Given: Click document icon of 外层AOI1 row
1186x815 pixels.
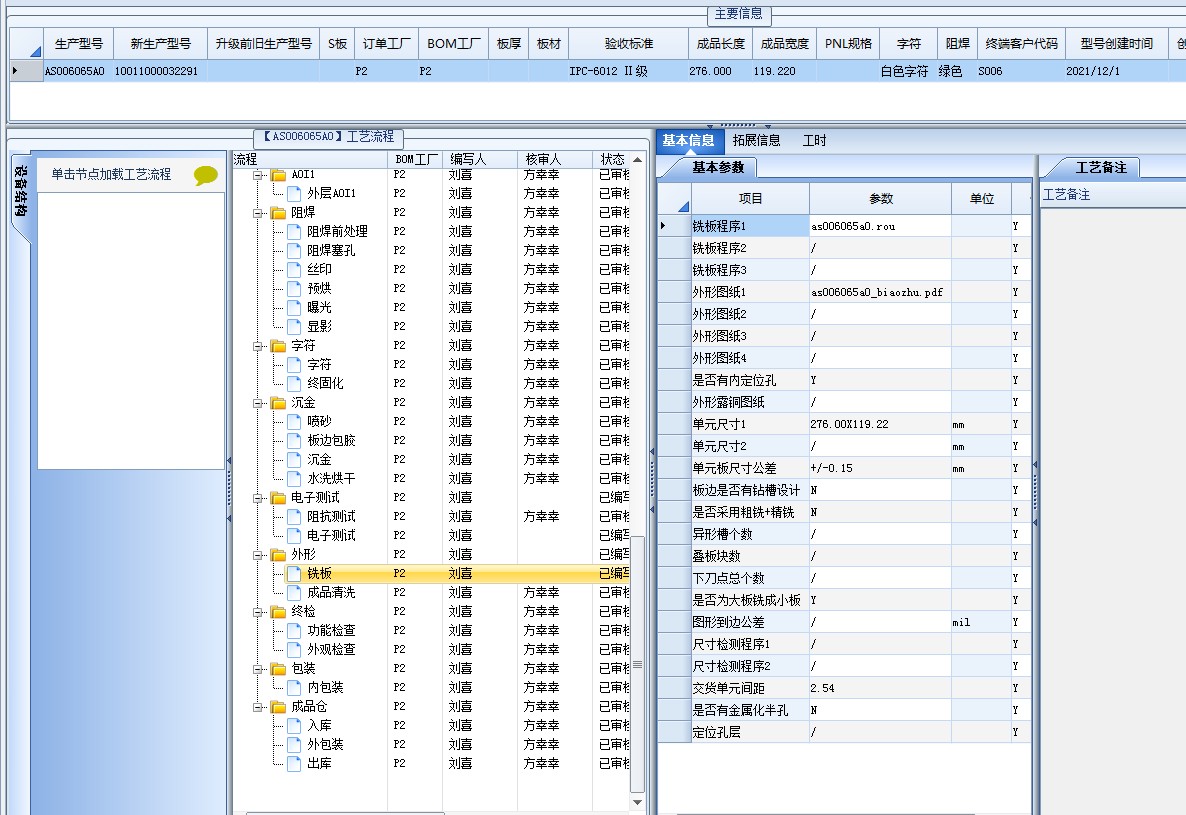Looking at the screenshot, I should click(295, 194).
